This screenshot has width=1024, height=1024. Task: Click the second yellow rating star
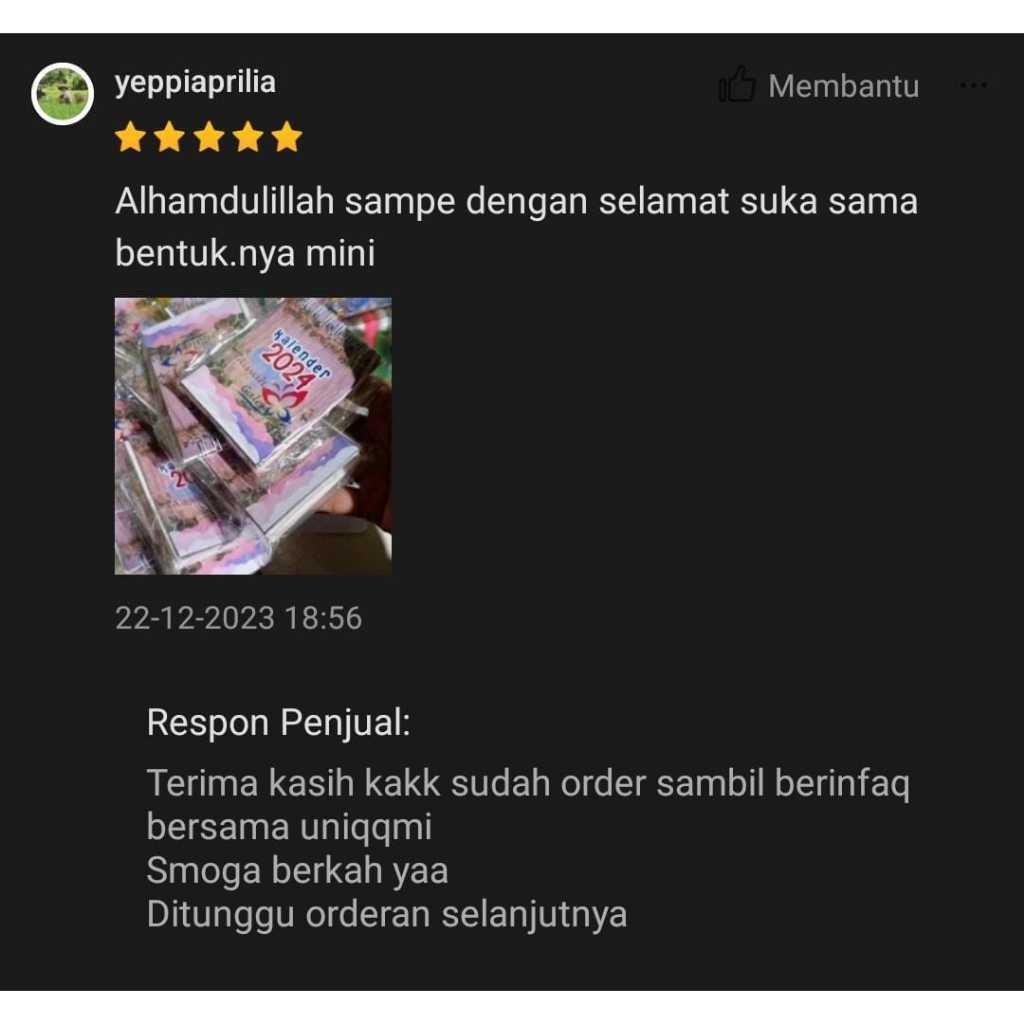(x=170, y=137)
